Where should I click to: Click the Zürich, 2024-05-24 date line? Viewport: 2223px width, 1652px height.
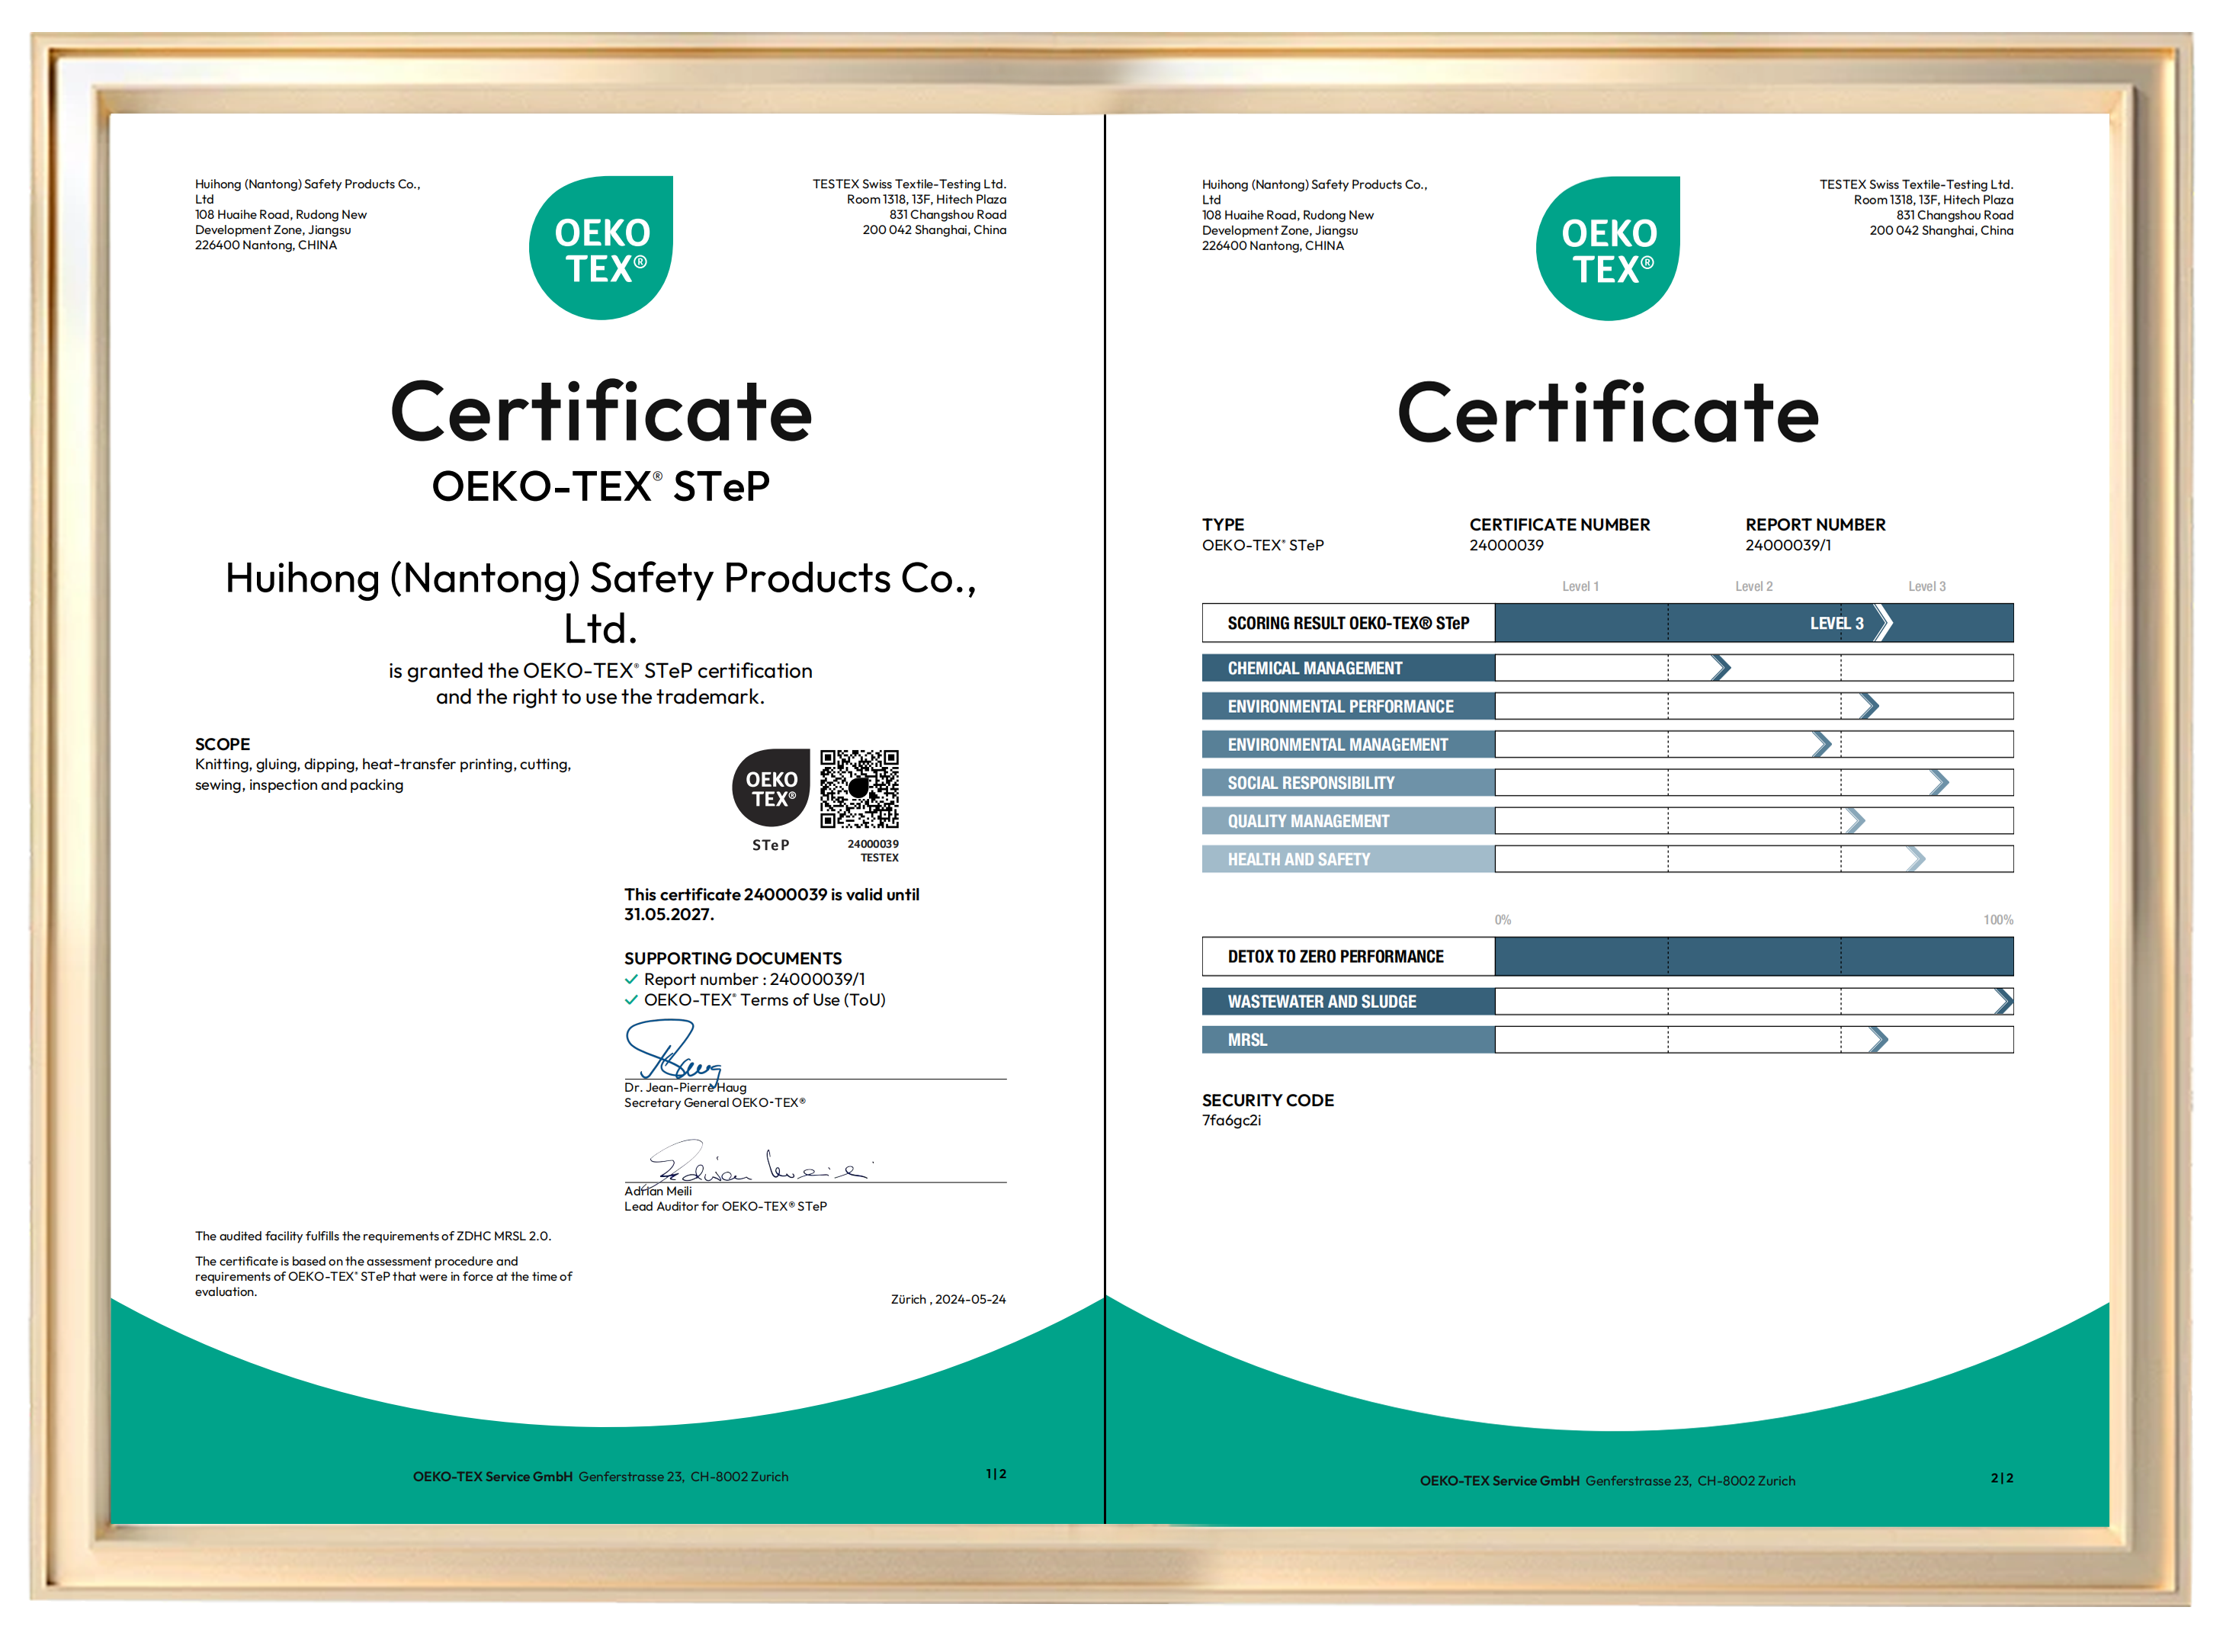(x=948, y=1300)
